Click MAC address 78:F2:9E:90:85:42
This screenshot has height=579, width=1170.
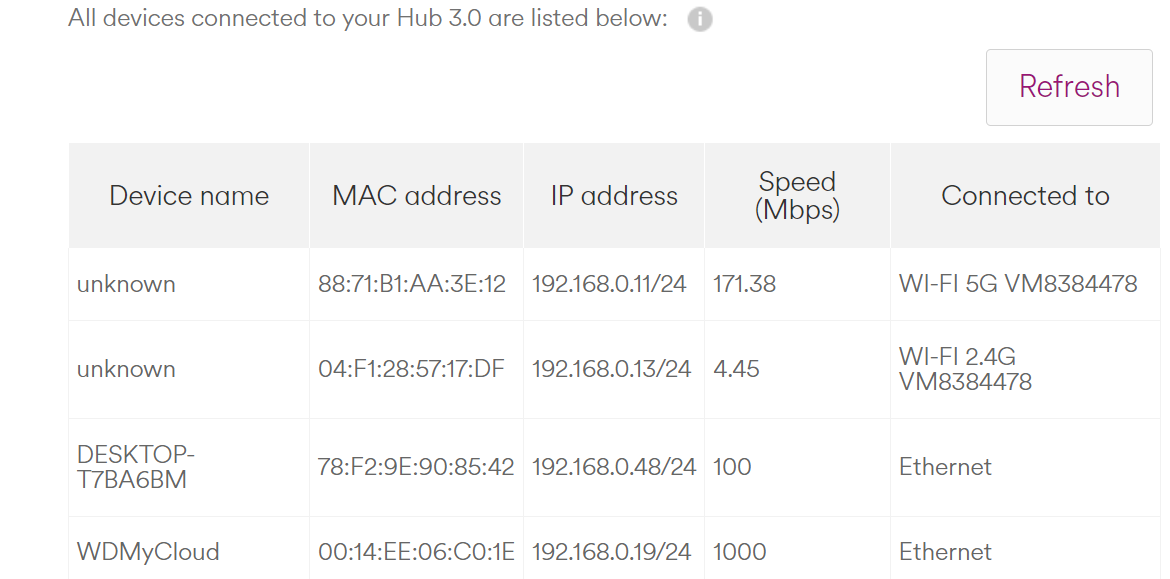pos(416,467)
